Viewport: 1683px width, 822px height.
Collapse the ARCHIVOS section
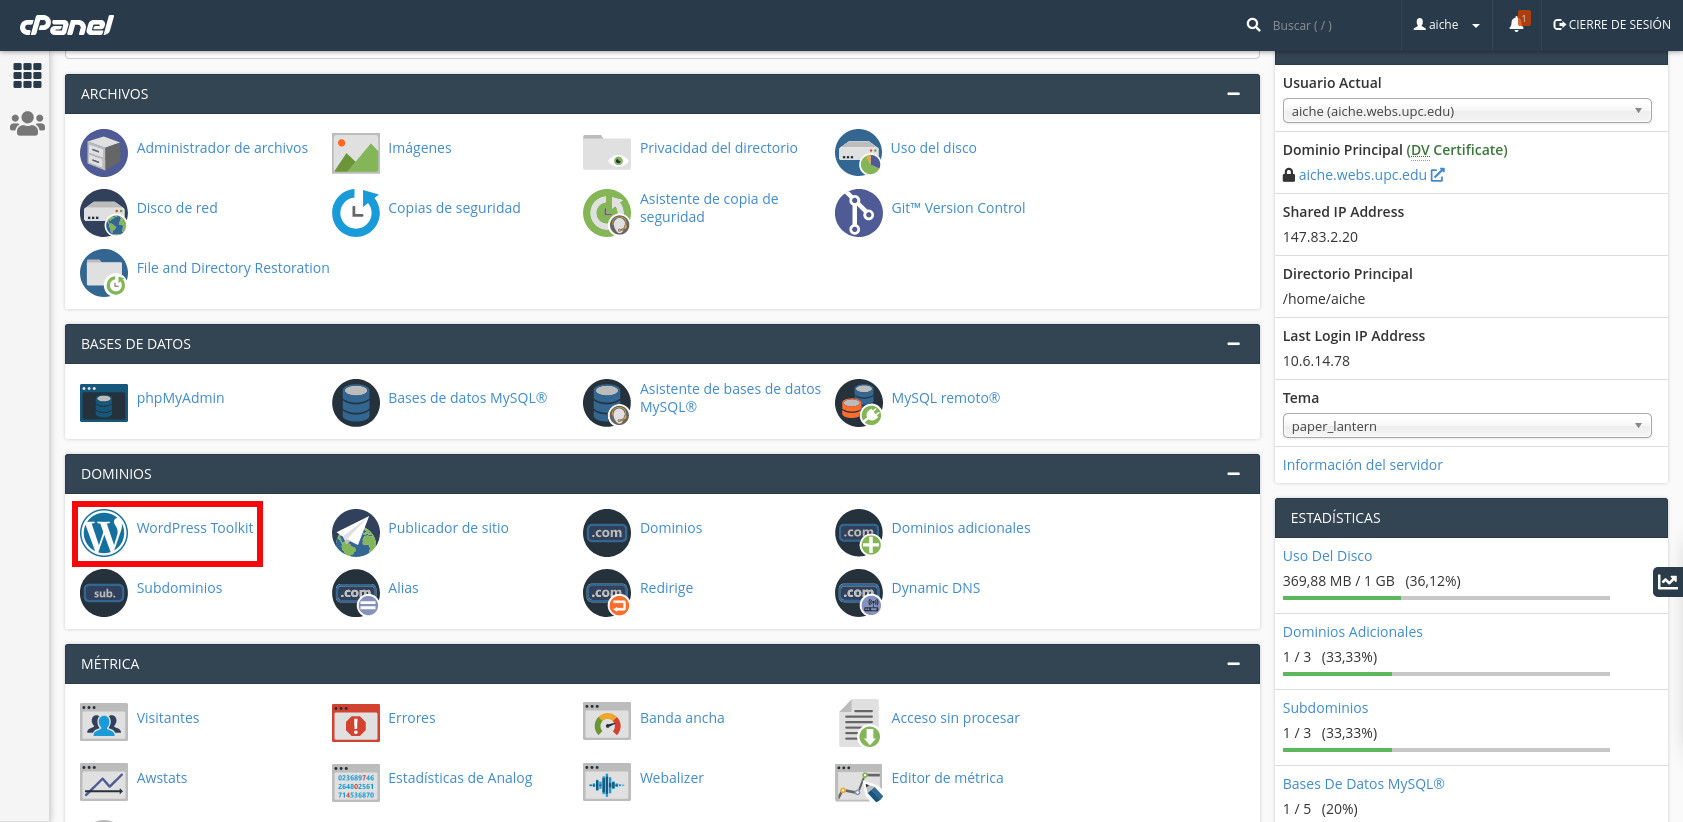pos(1233,94)
